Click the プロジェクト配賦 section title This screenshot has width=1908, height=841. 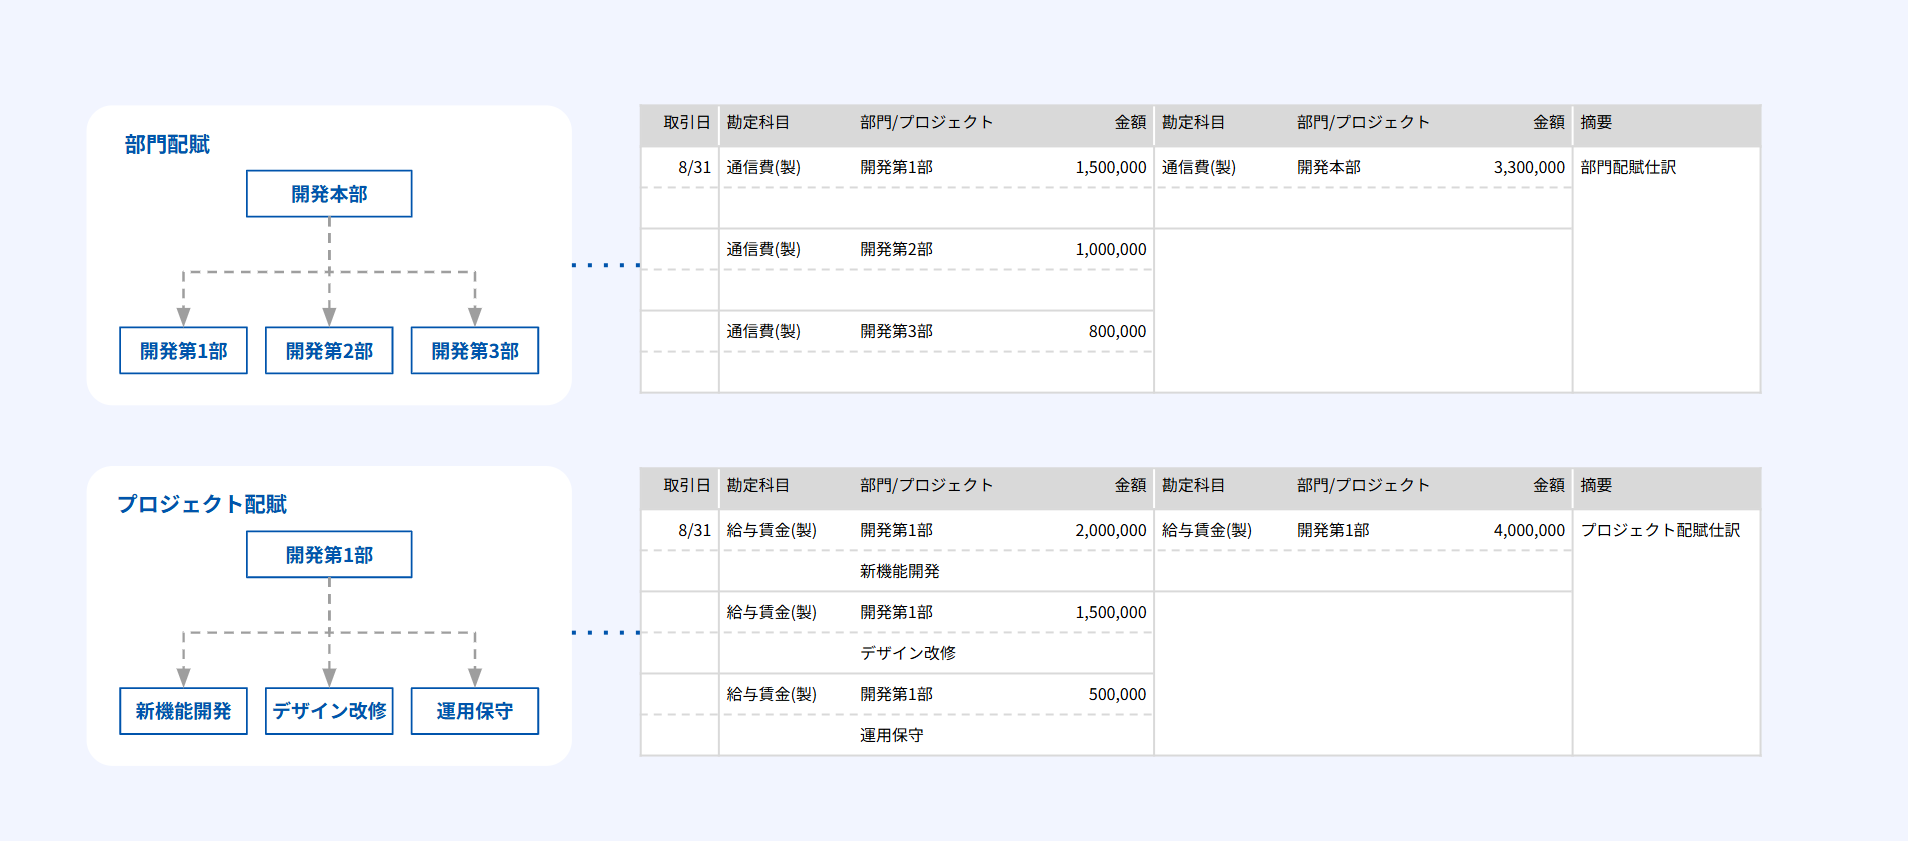click(x=202, y=504)
